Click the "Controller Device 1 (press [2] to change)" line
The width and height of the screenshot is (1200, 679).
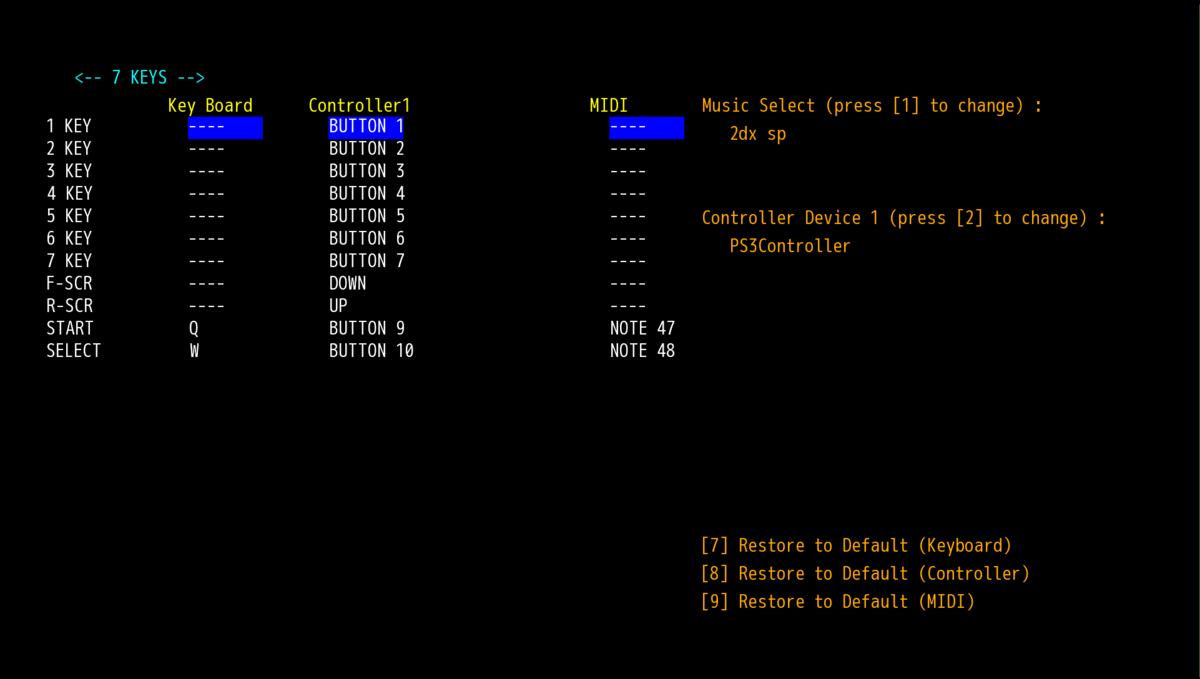[904, 218]
